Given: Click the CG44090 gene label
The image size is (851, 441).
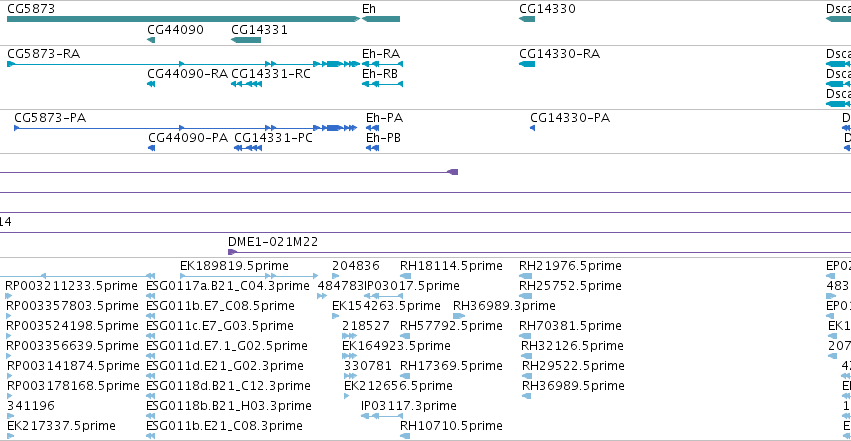Looking at the screenshot, I should [x=175, y=30].
